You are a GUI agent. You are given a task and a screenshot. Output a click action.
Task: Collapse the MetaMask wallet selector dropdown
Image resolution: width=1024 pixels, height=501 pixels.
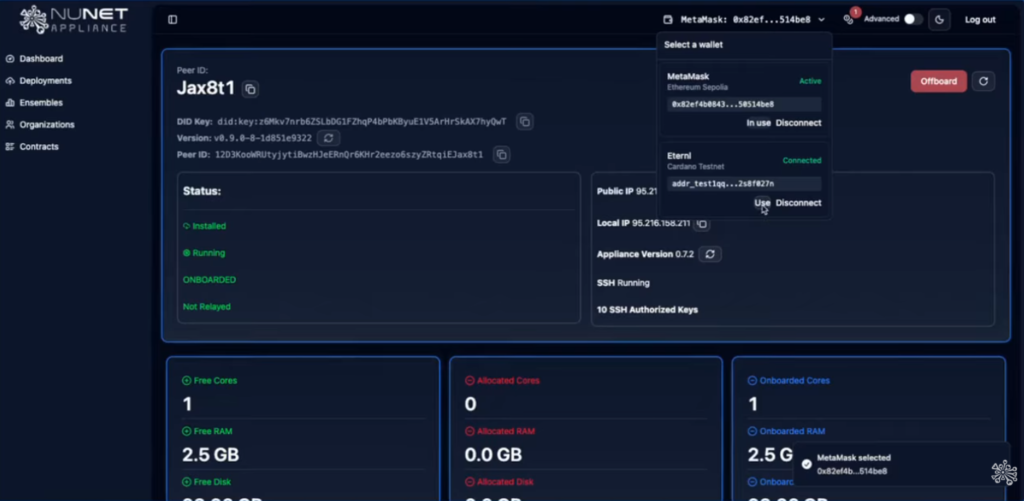click(x=821, y=20)
